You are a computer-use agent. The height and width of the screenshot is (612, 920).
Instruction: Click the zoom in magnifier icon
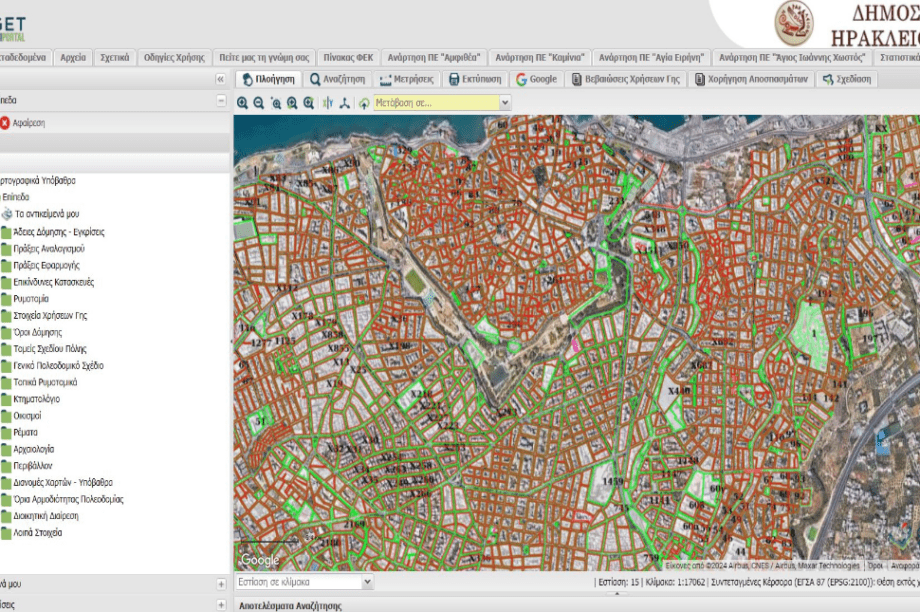tap(243, 103)
